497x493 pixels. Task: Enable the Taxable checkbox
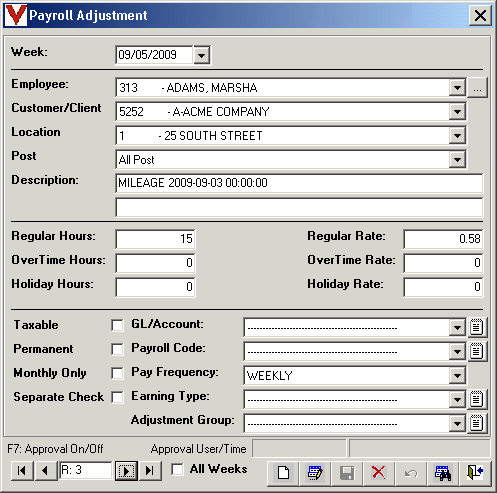(117, 325)
